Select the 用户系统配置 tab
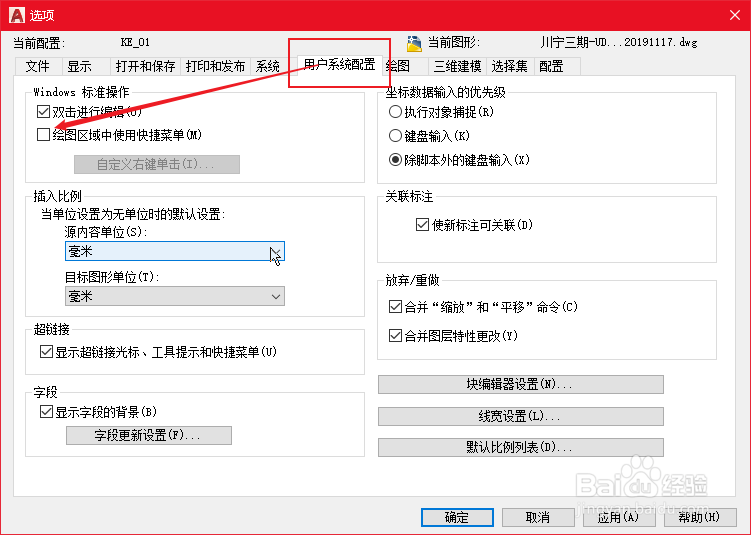Viewport: 751px width, 535px height. (x=340, y=65)
